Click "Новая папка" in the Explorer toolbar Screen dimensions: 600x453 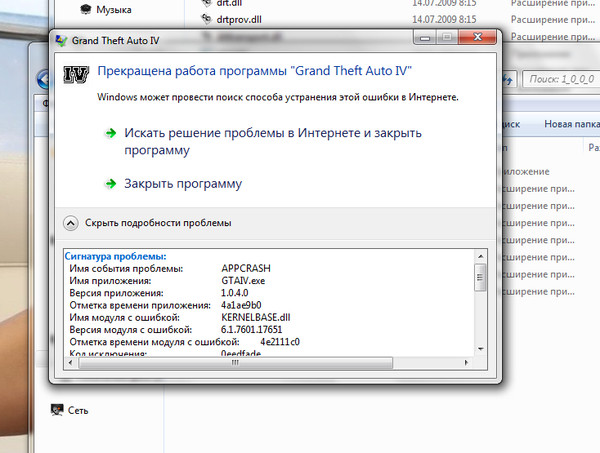pos(572,124)
